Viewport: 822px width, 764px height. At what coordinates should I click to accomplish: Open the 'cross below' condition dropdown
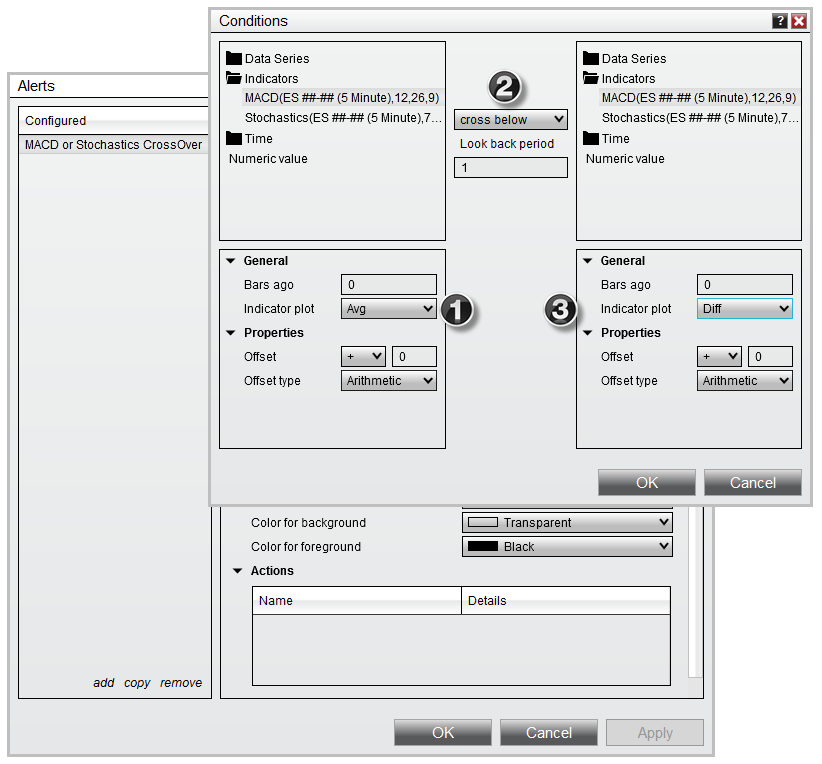coord(511,120)
